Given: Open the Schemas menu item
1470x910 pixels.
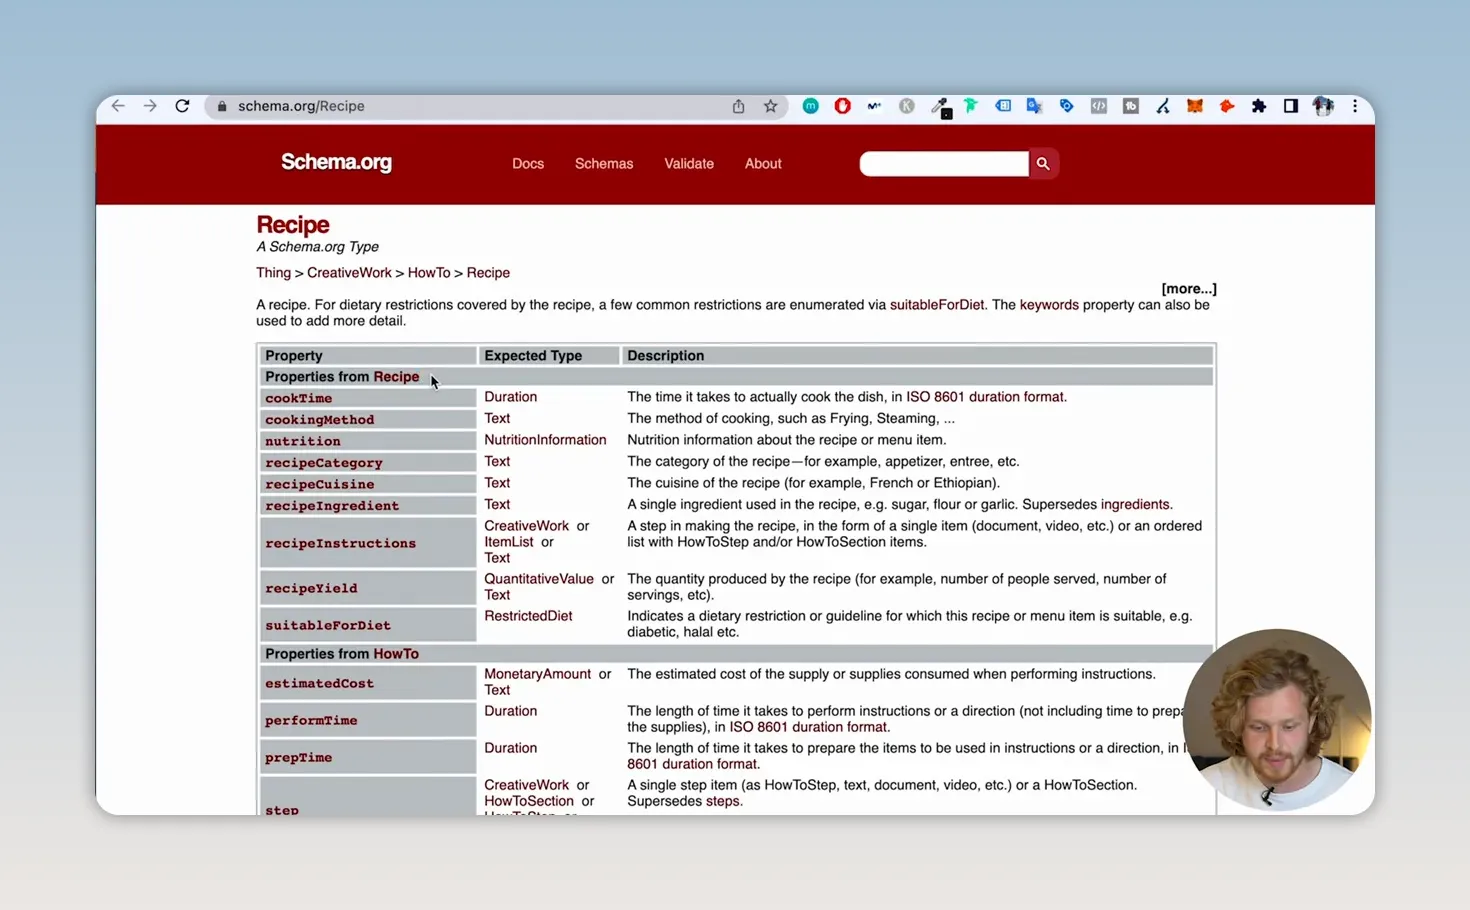Looking at the screenshot, I should [x=604, y=164].
